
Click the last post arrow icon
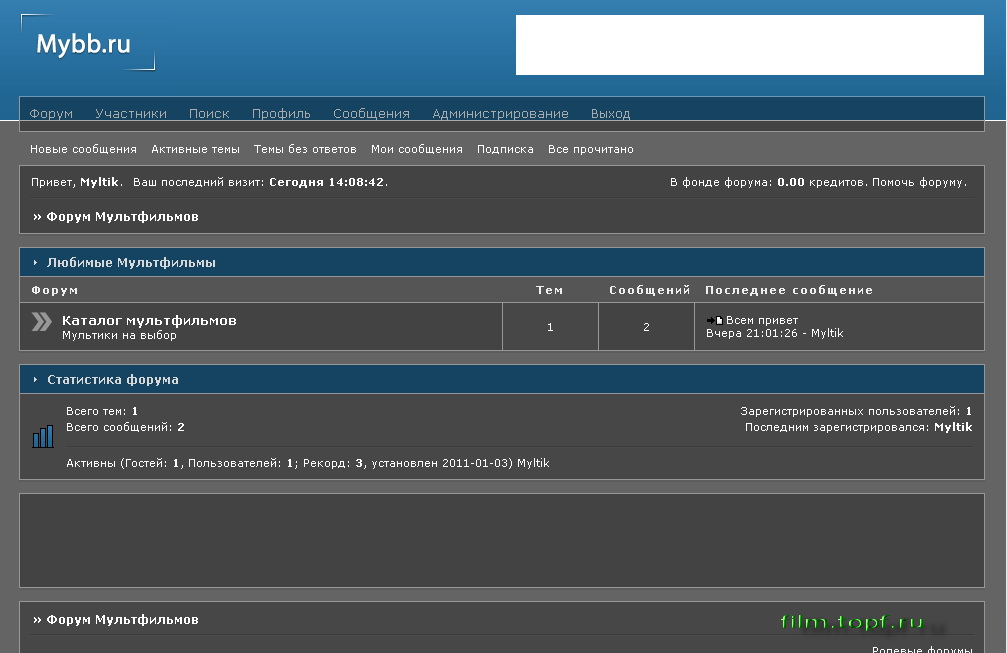714,321
